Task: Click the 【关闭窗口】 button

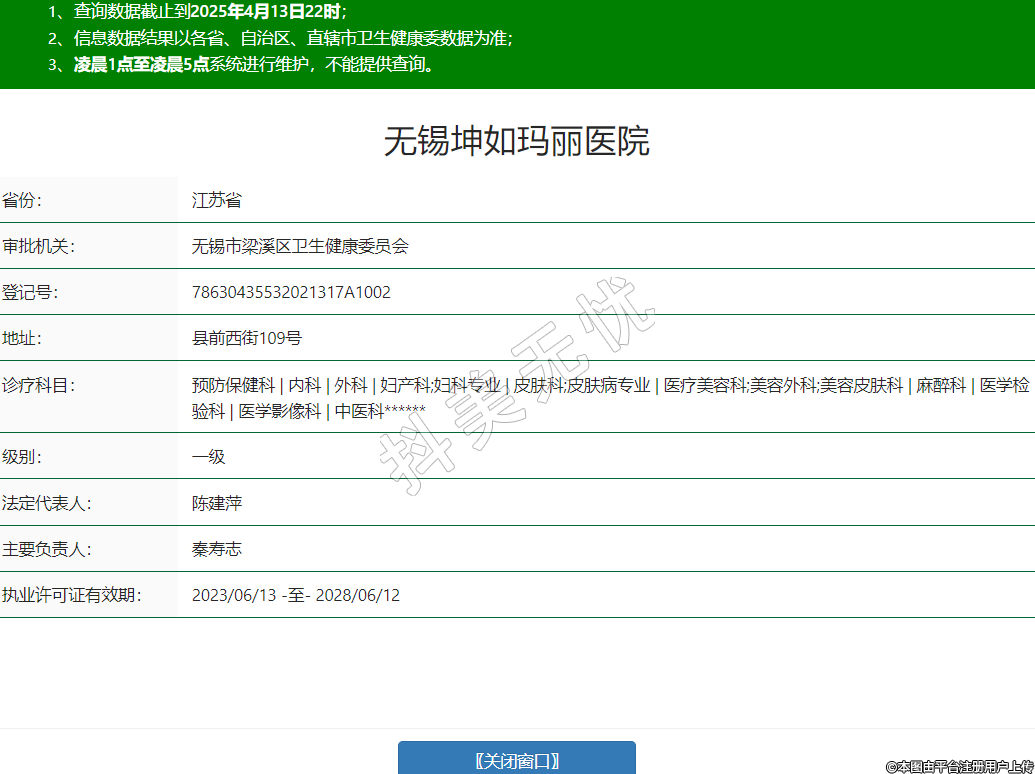Action: (x=516, y=759)
